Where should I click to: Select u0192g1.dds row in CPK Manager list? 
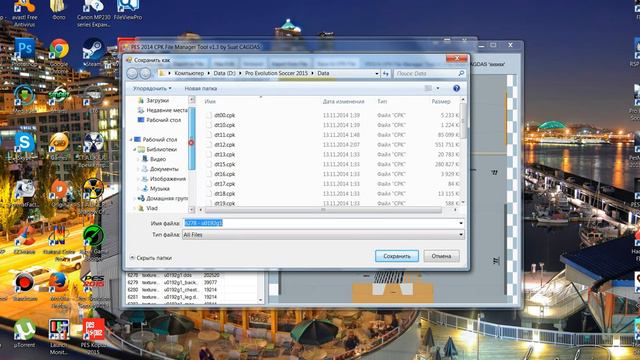point(177,276)
